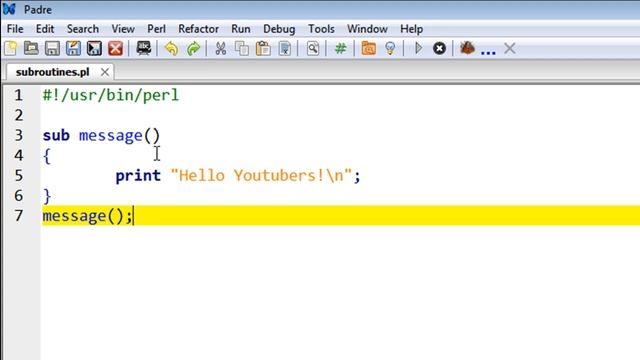Viewport: 640px width, 360px height.
Task: Click the green Redo arrow icon
Action: [193, 49]
